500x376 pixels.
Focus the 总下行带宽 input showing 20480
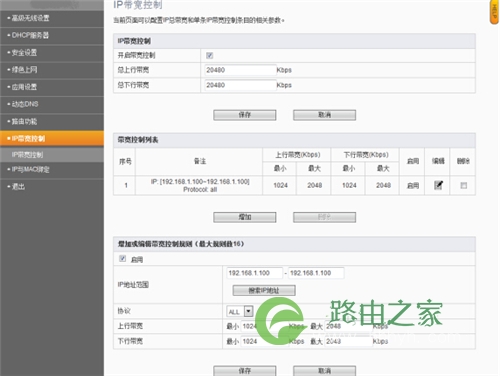click(240, 85)
